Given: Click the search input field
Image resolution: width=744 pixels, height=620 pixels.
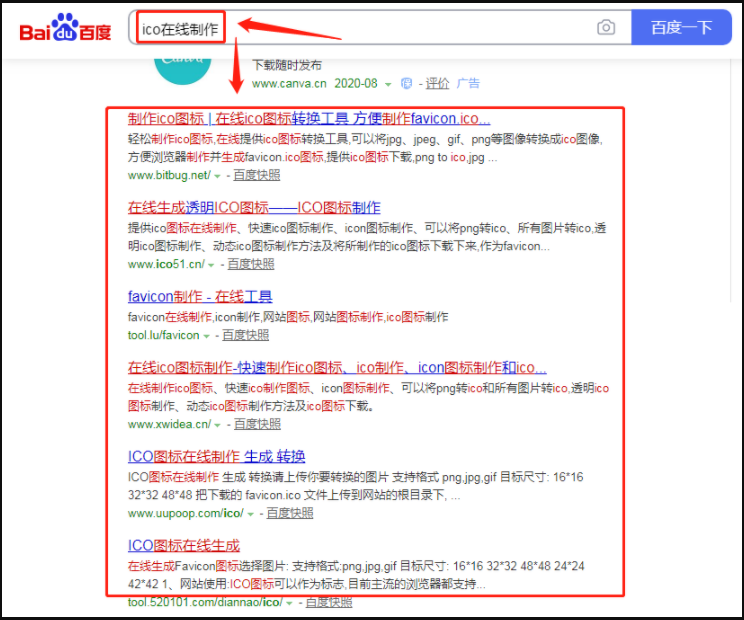Looking at the screenshot, I should tap(380, 28).
